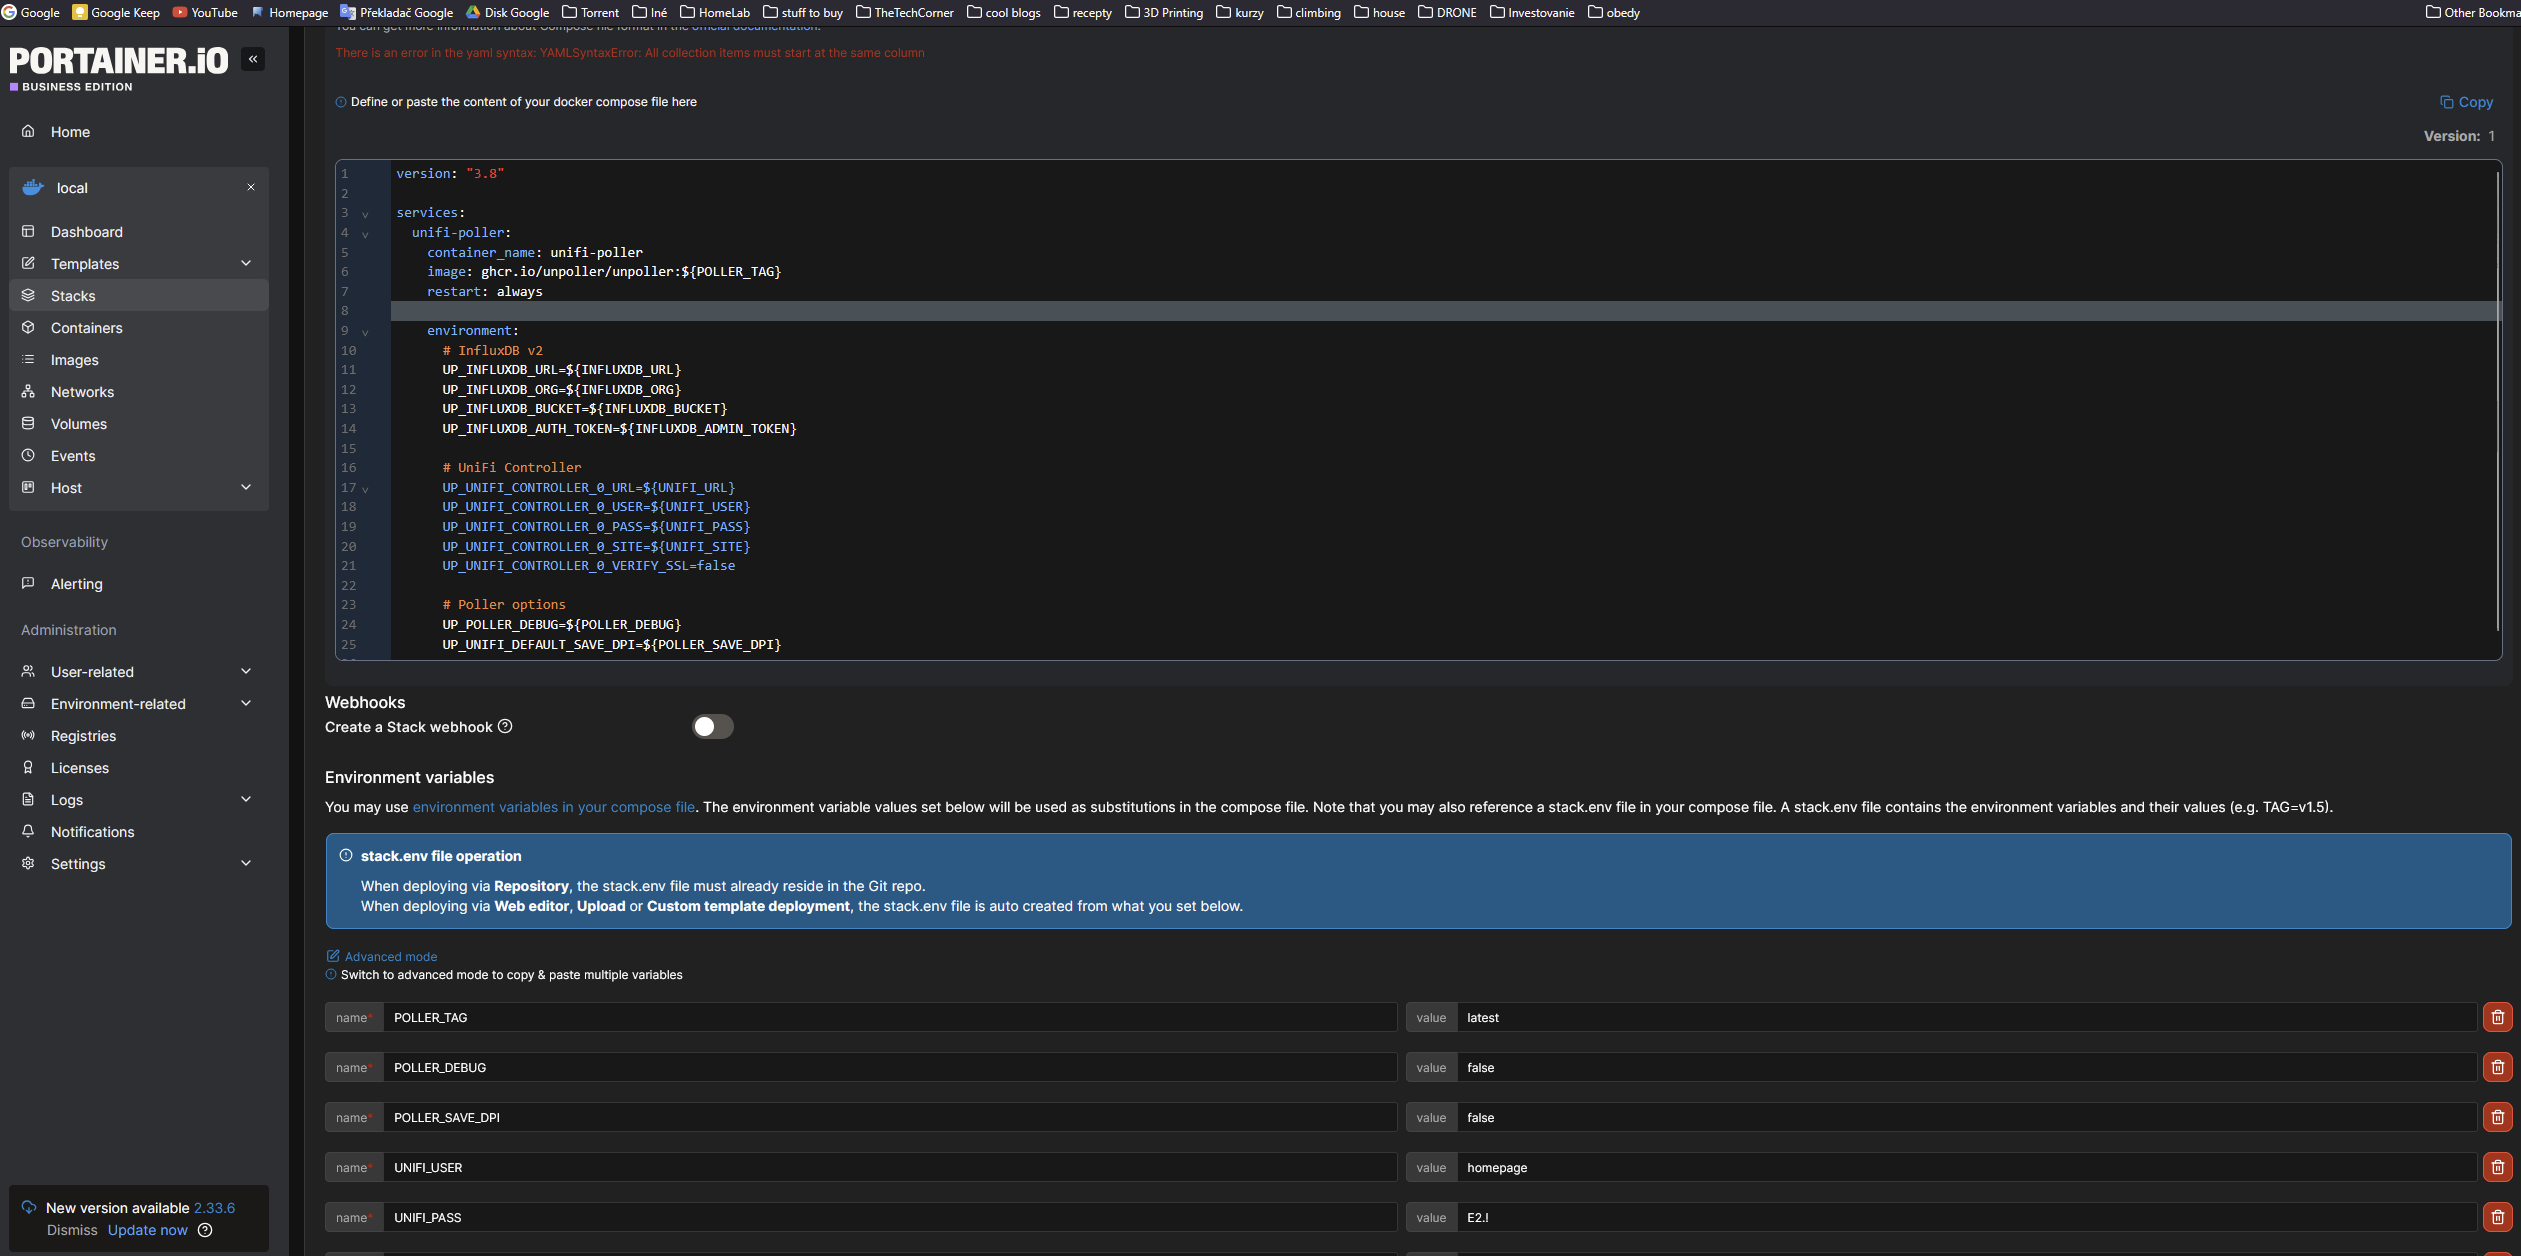Click the POLLER_DEBUG value field
Viewport: 2521px width, 1256px height.
pos(1965,1067)
